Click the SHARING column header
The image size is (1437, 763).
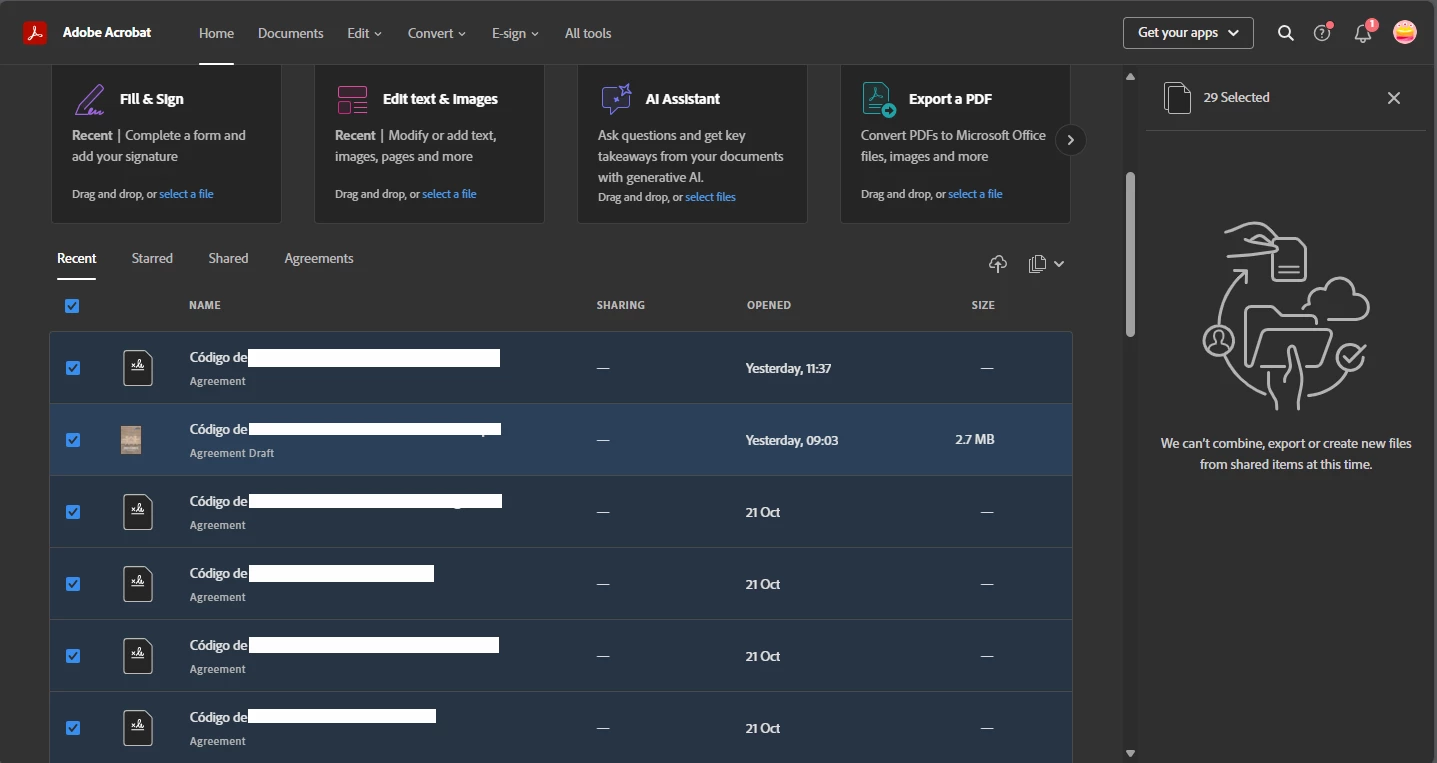pyautogui.click(x=621, y=305)
